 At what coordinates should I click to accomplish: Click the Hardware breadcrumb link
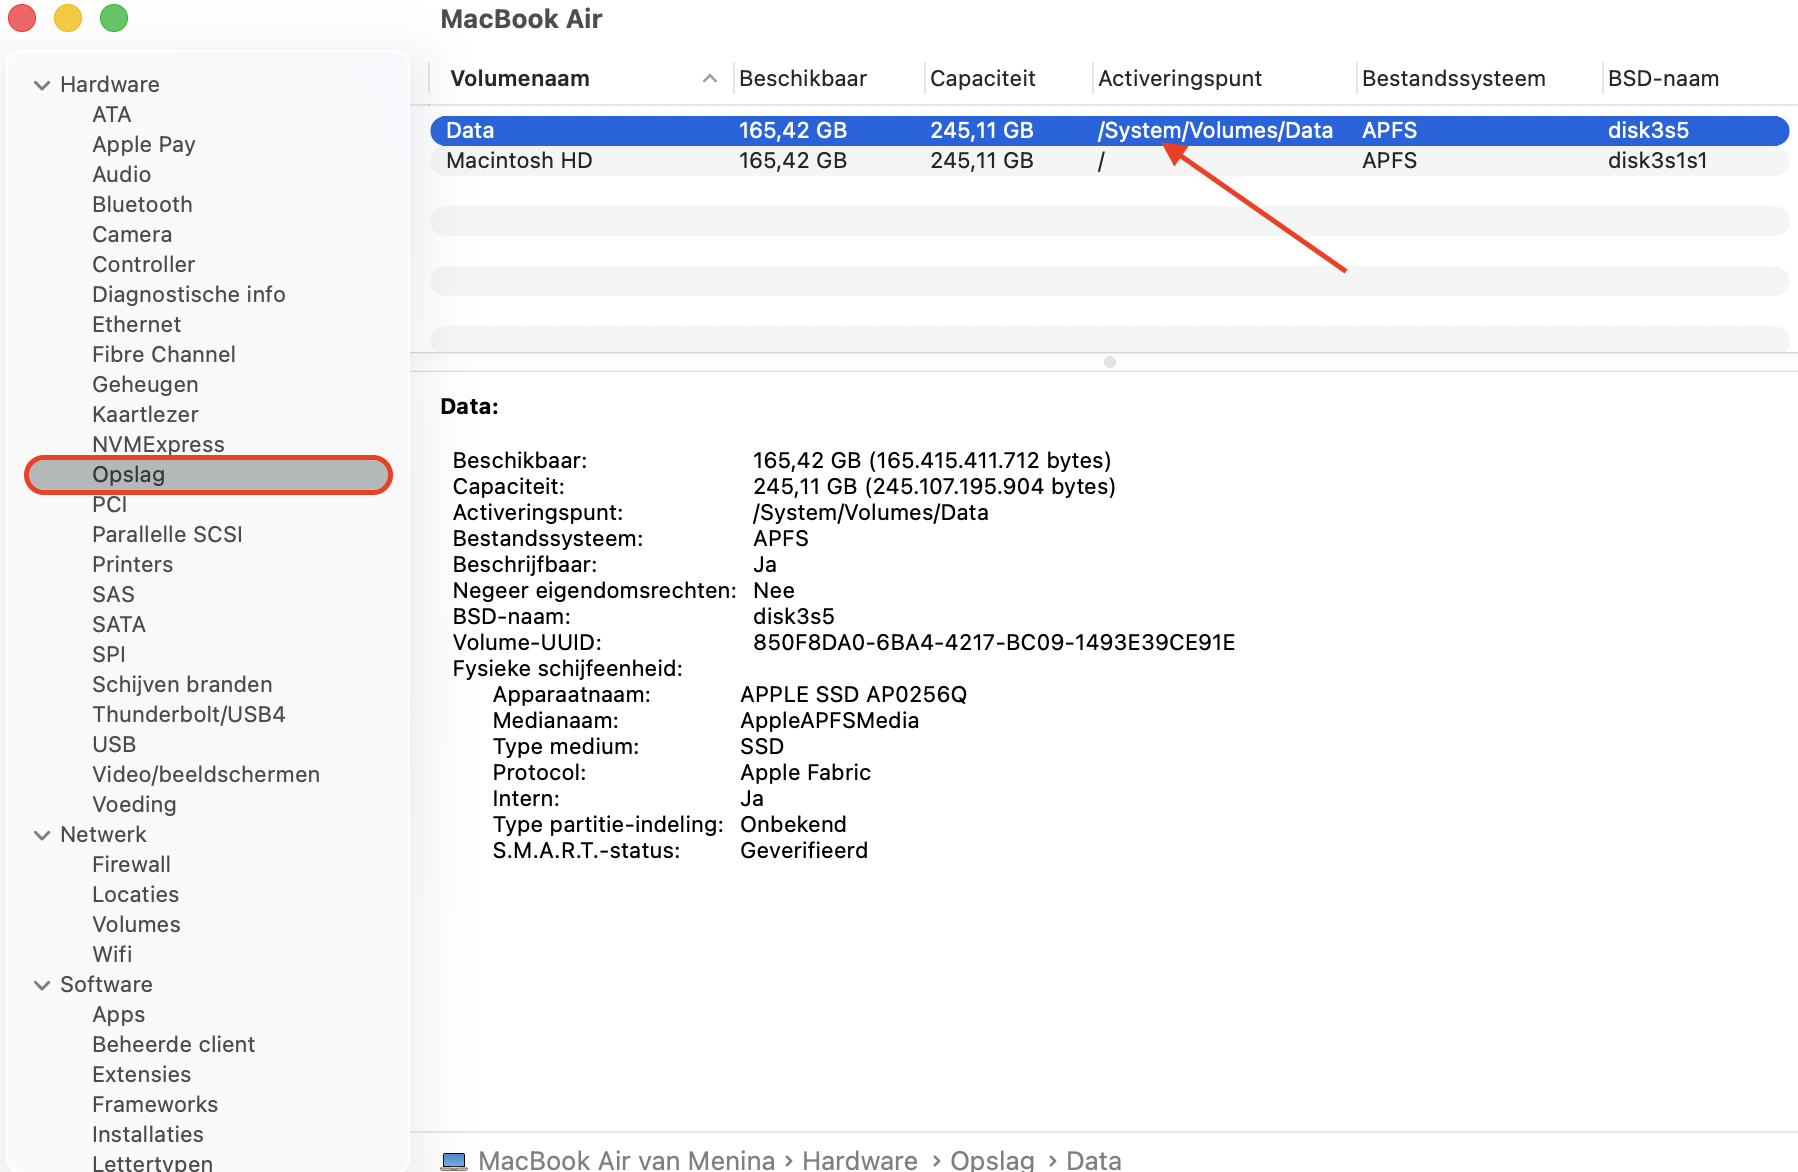[x=859, y=1160]
